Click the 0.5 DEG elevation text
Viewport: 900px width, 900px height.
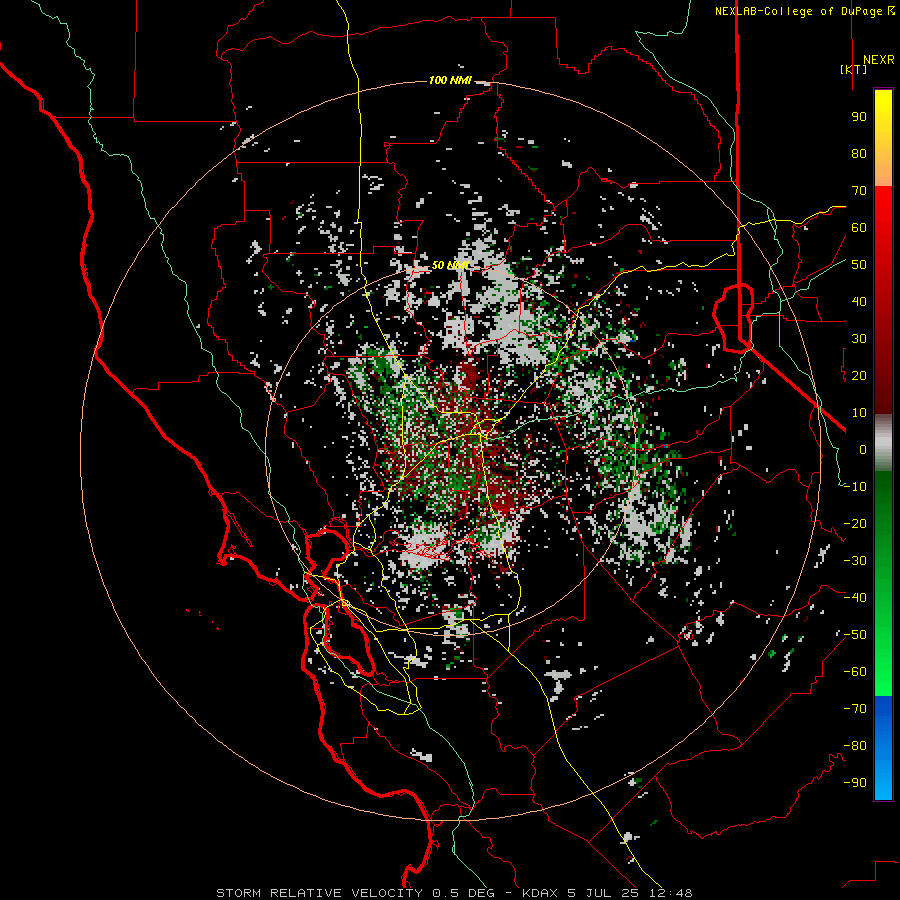(x=462, y=893)
